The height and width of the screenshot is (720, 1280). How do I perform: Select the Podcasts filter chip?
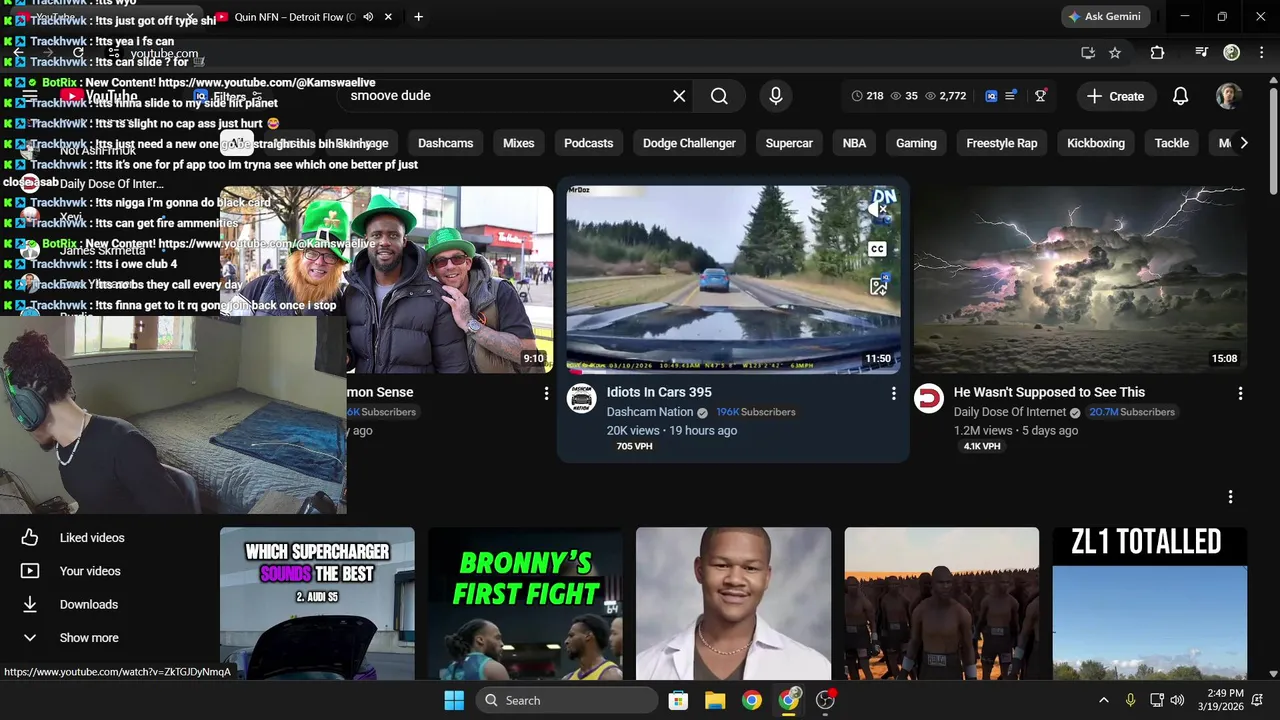click(x=588, y=143)
